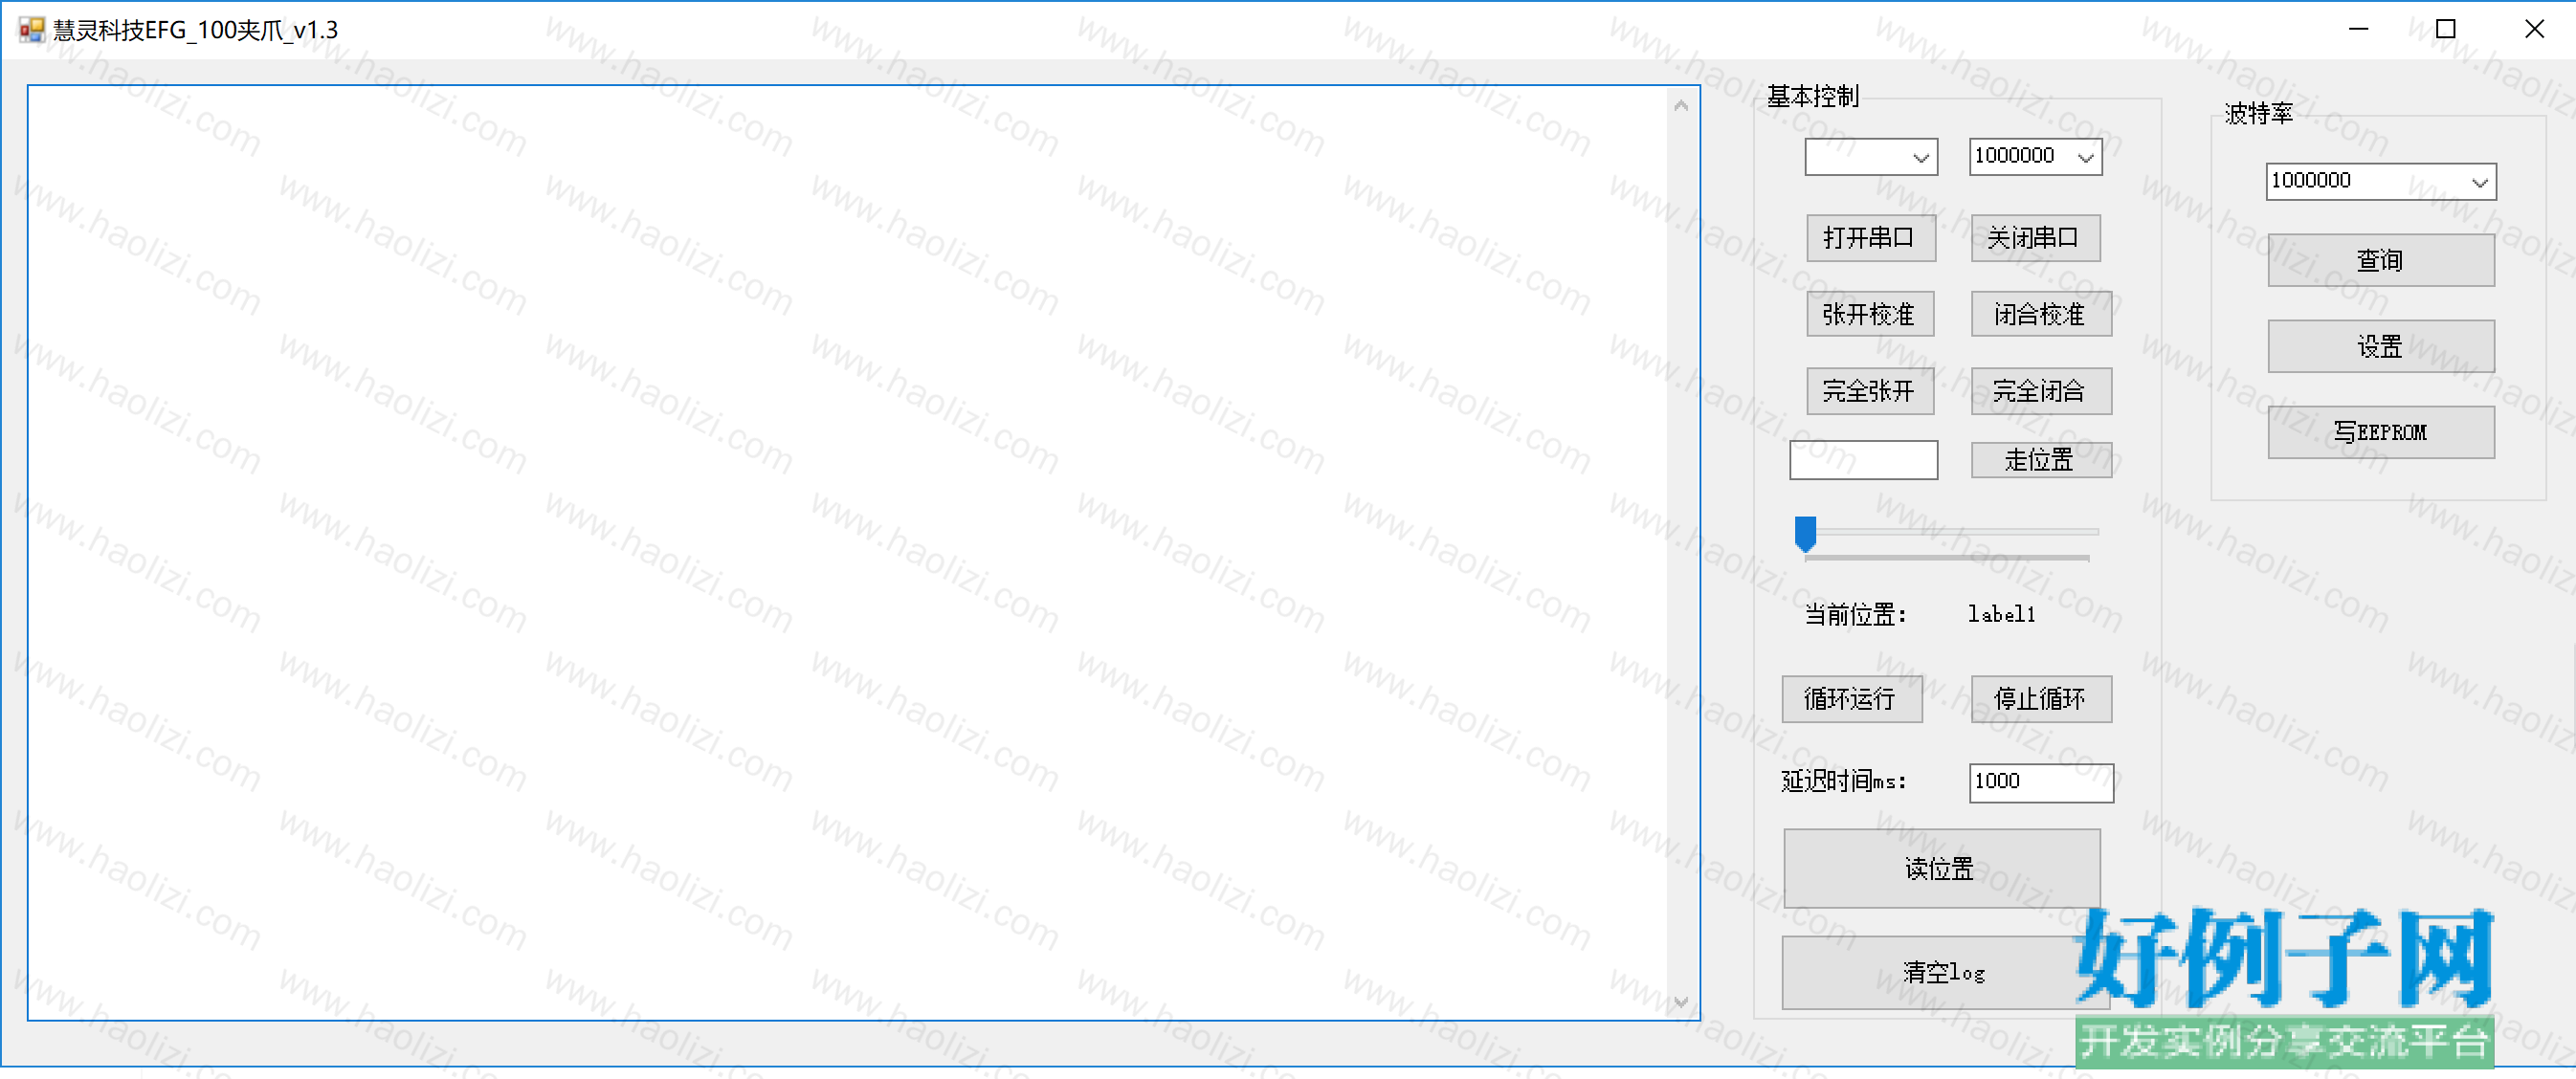Click the 打开串口 button
The width and height of the screenshot is (2576, 1079).
coord(1870,238)
